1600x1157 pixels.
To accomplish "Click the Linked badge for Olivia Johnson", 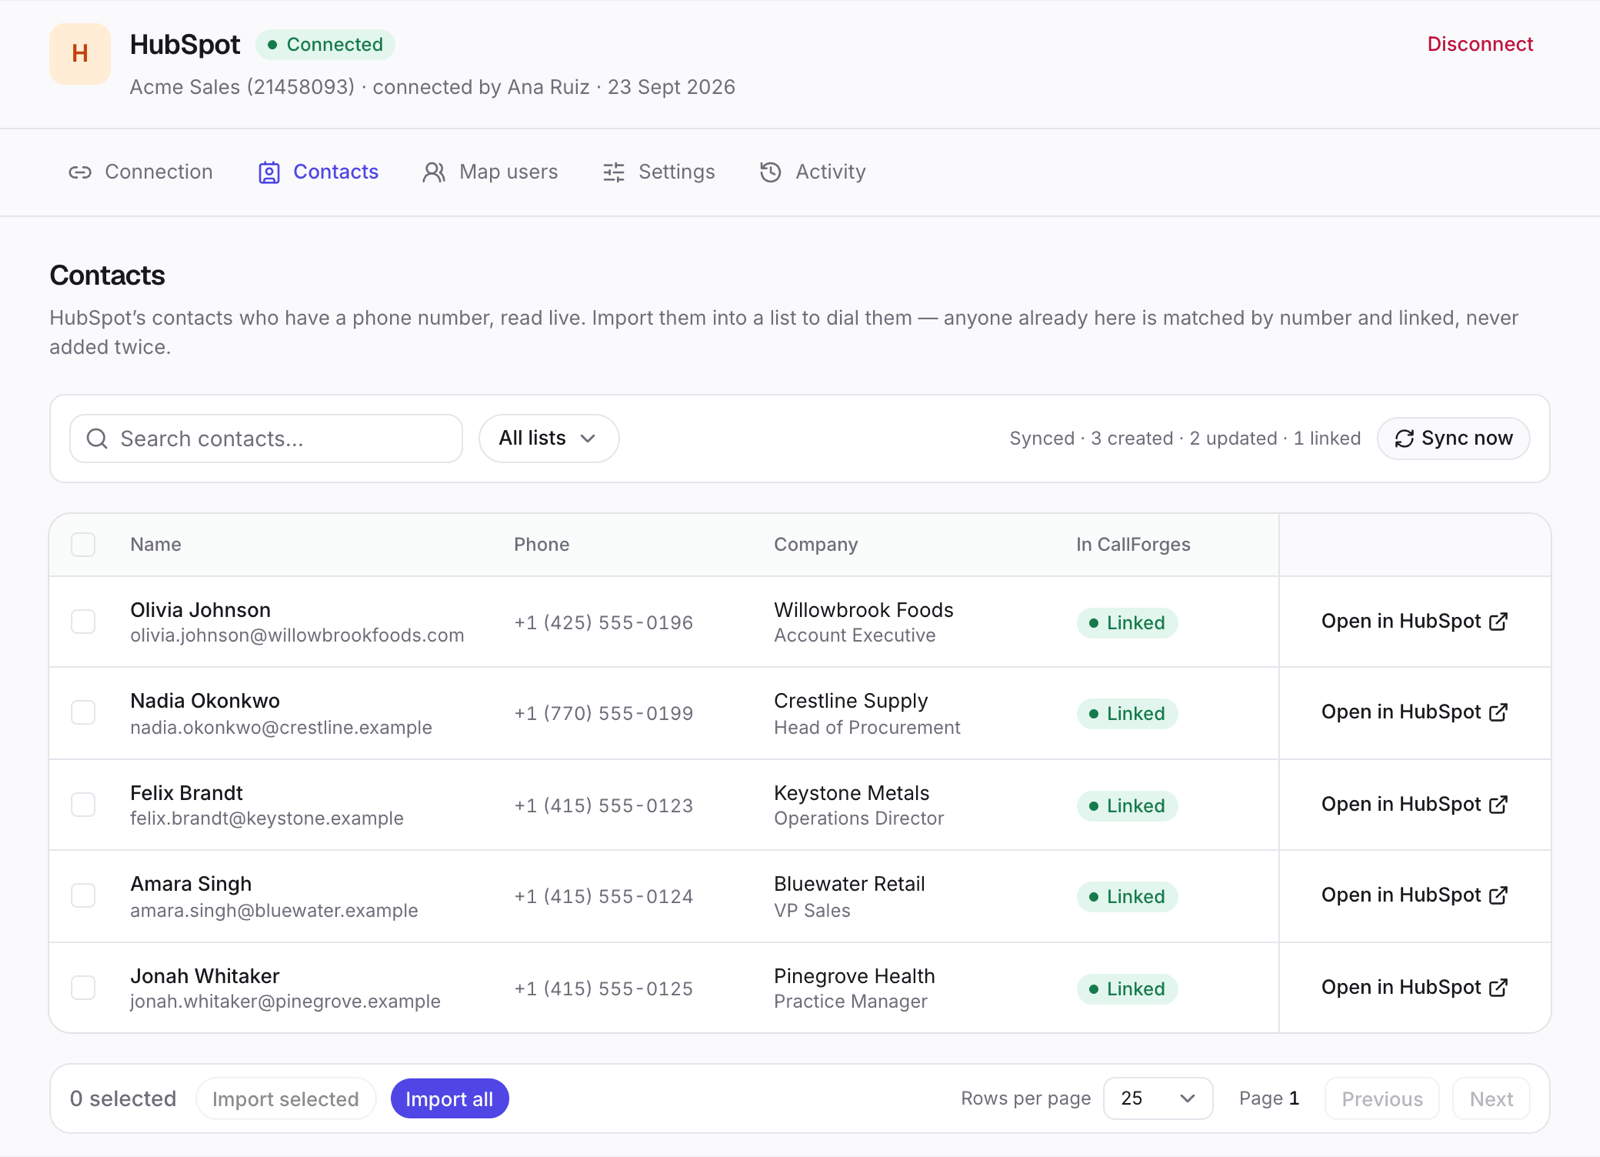I will [x=1127, y=623].
